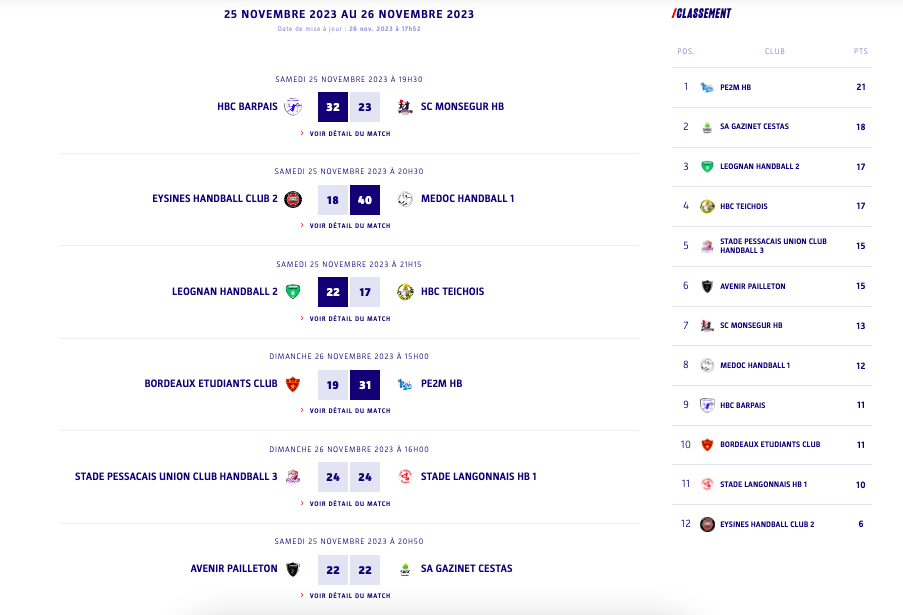The height and width of the screenshot is (615, 903).
Task: Click the Classement heading
Action: tap(702, 14)
